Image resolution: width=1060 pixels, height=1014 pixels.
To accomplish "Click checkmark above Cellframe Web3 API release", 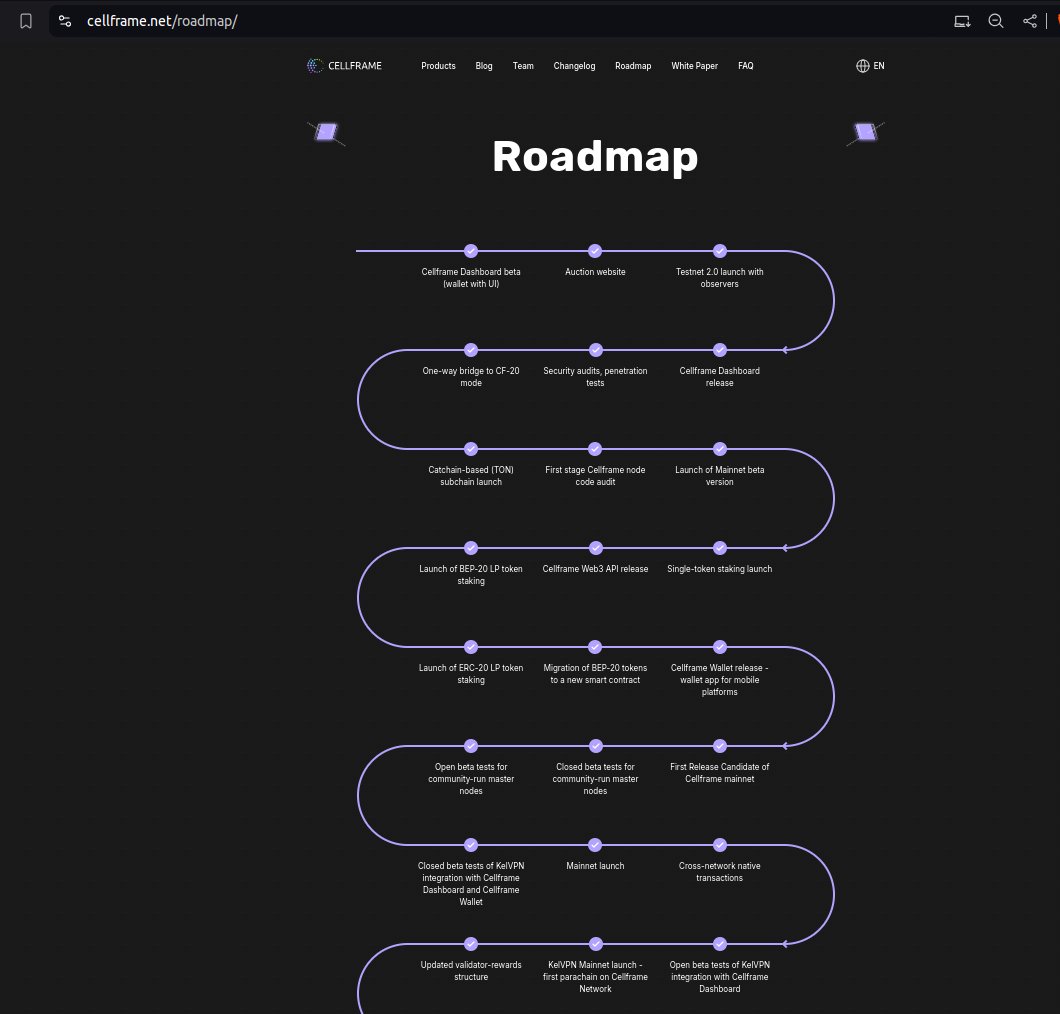I will [596, 548].
